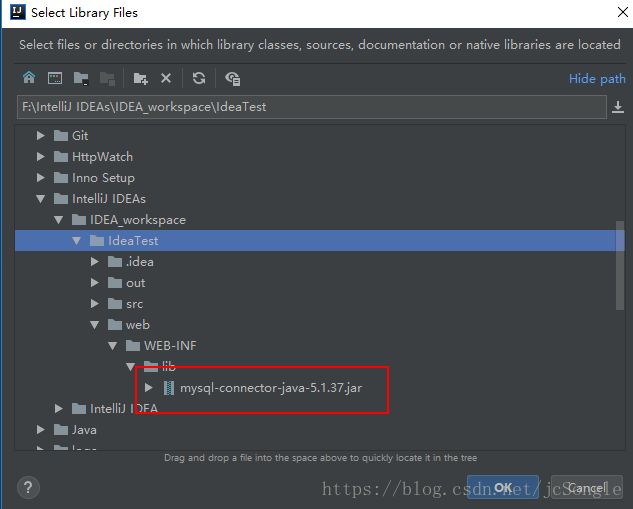Open help with the question mark icon

coord(28,488)
